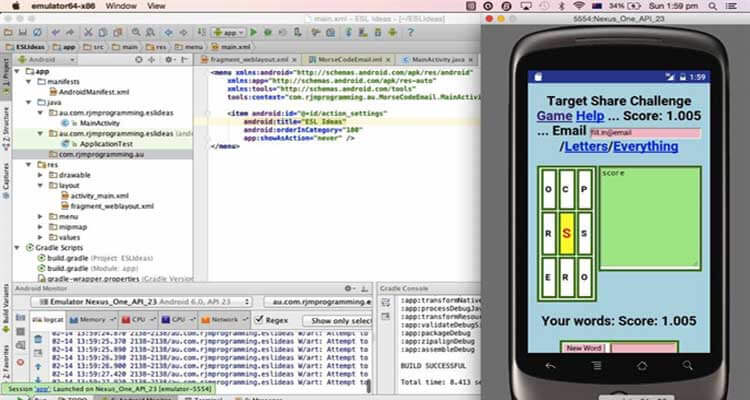Click the Help question mark icon
Image resolution: width=750 pixels, height=400 pixels.
click(410, 33)
